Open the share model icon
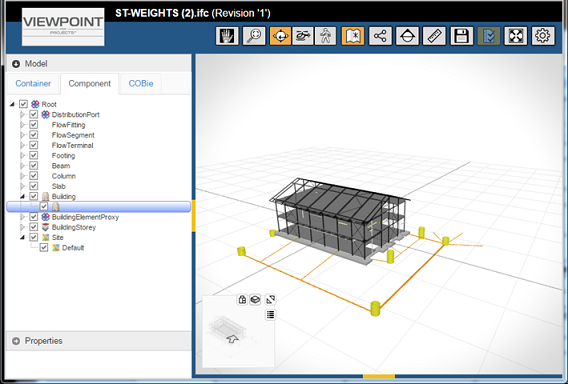This screenshot has height=384, width=568. coord(380,36)
